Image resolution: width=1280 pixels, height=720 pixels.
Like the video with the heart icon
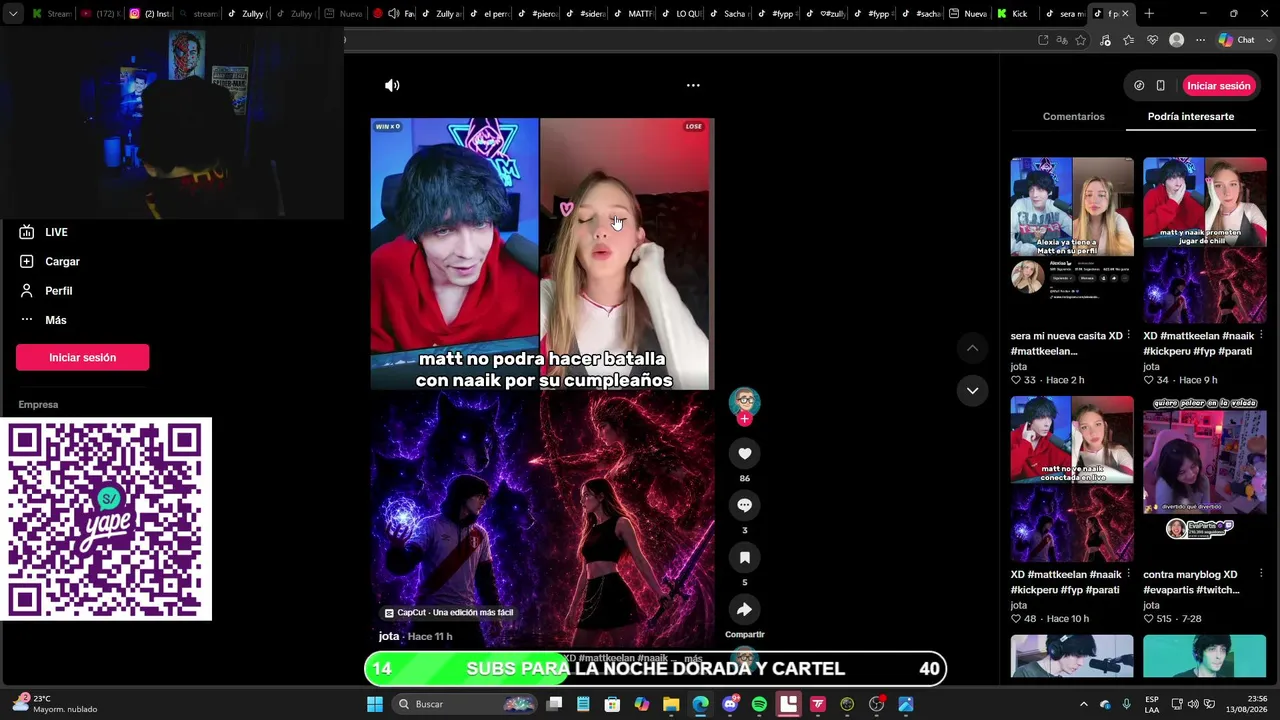coord(744,454)
